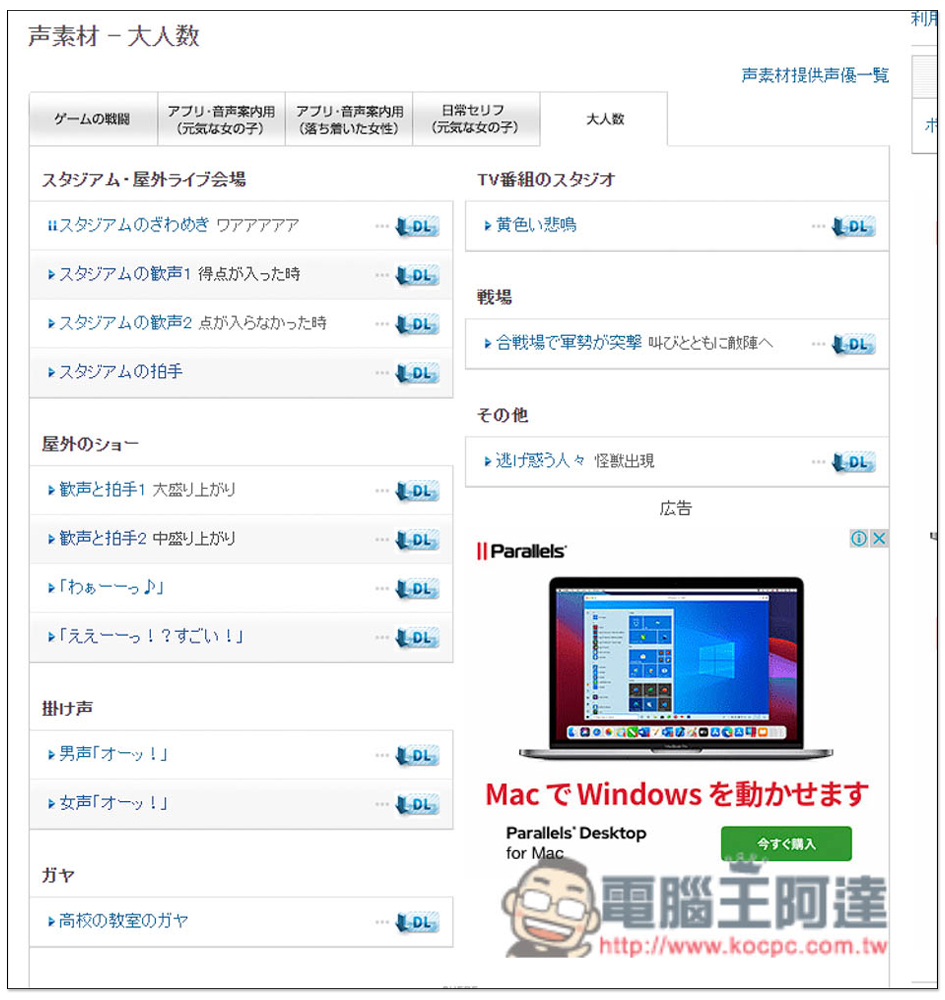Click the Parallels laptop ad image
945x1000 pixels.
click(x=661, y=665)
